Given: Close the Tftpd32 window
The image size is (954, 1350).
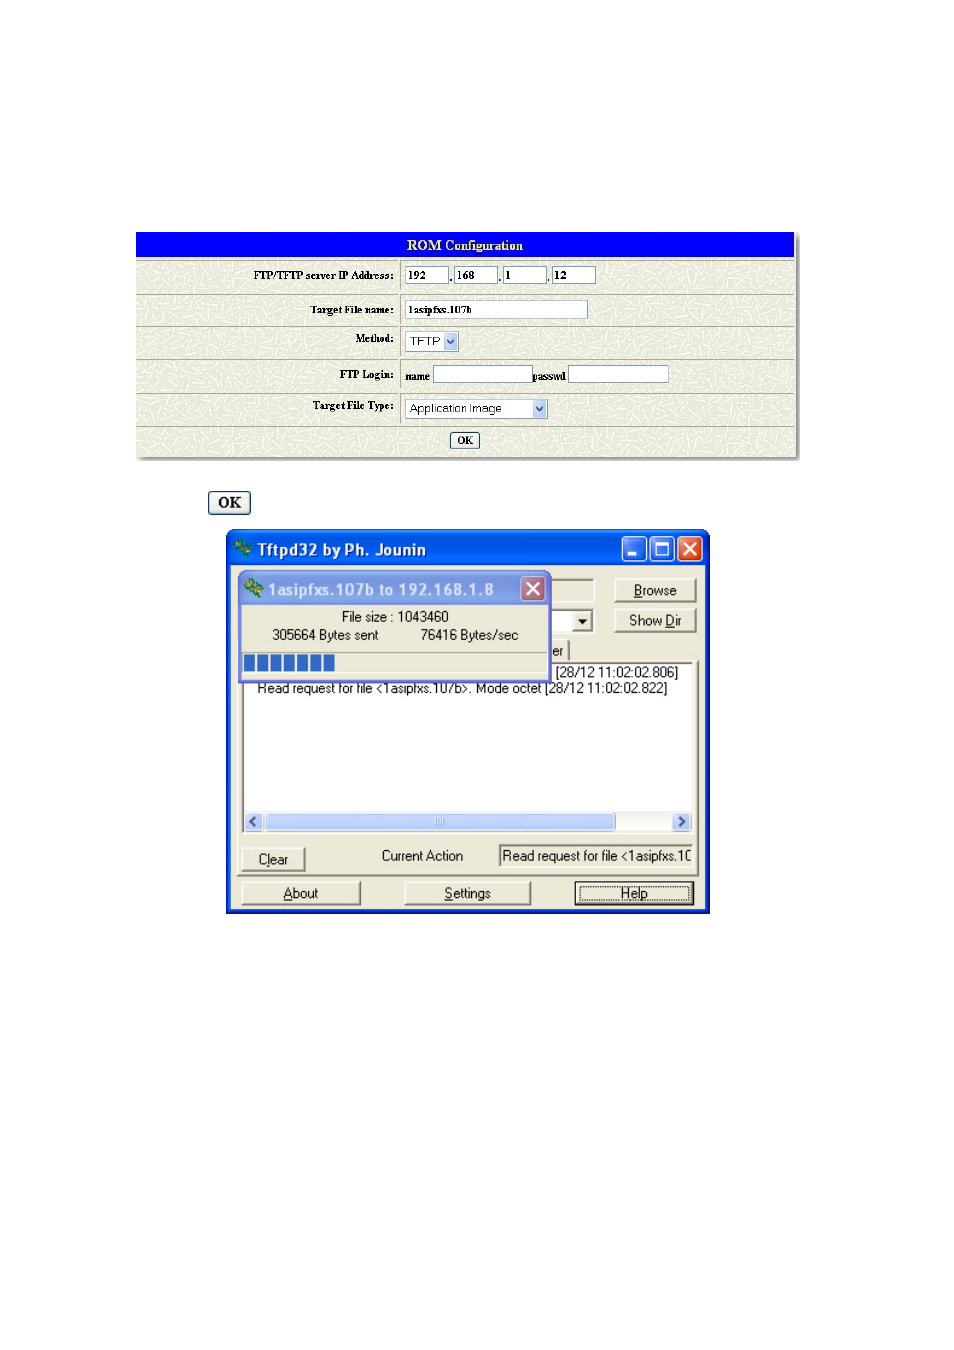Looking at the screenshot, I should pos(690,549).
